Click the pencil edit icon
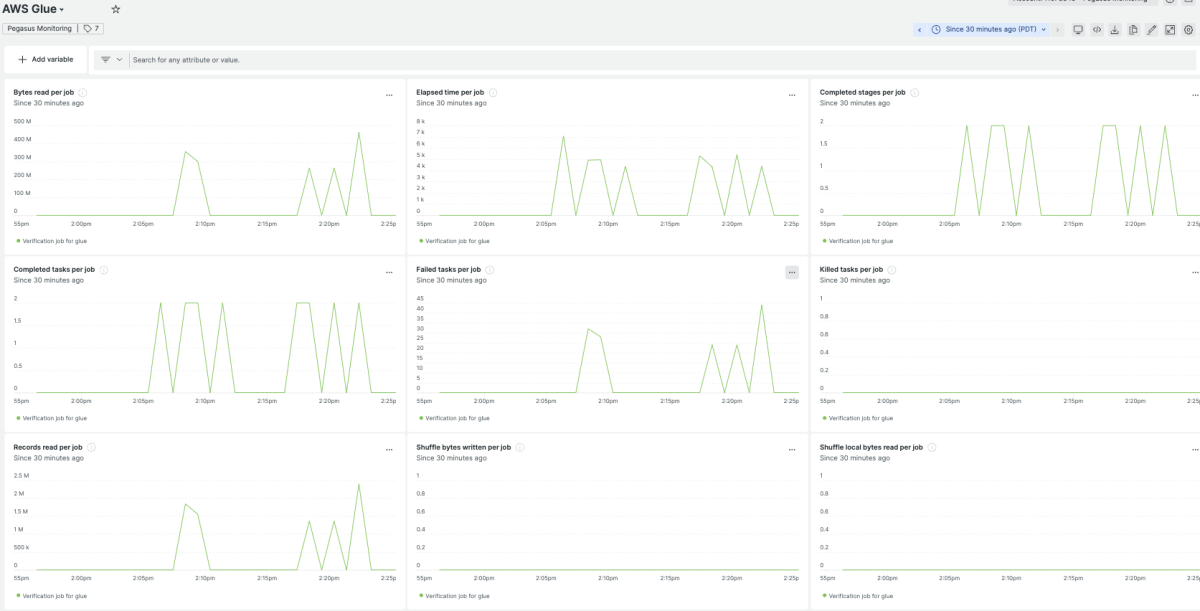Image resolution: width=1200 pixels, height=611 pixels. click(x=1152, y=30)
